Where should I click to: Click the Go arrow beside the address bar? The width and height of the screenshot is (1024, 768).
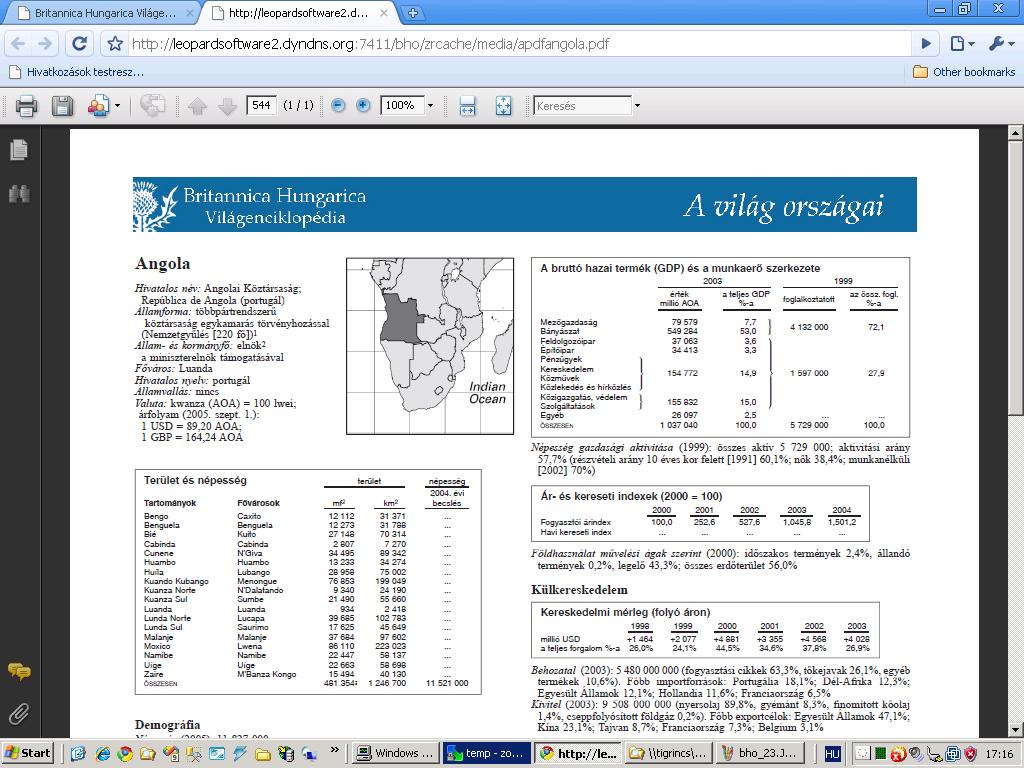click(926, 44)
